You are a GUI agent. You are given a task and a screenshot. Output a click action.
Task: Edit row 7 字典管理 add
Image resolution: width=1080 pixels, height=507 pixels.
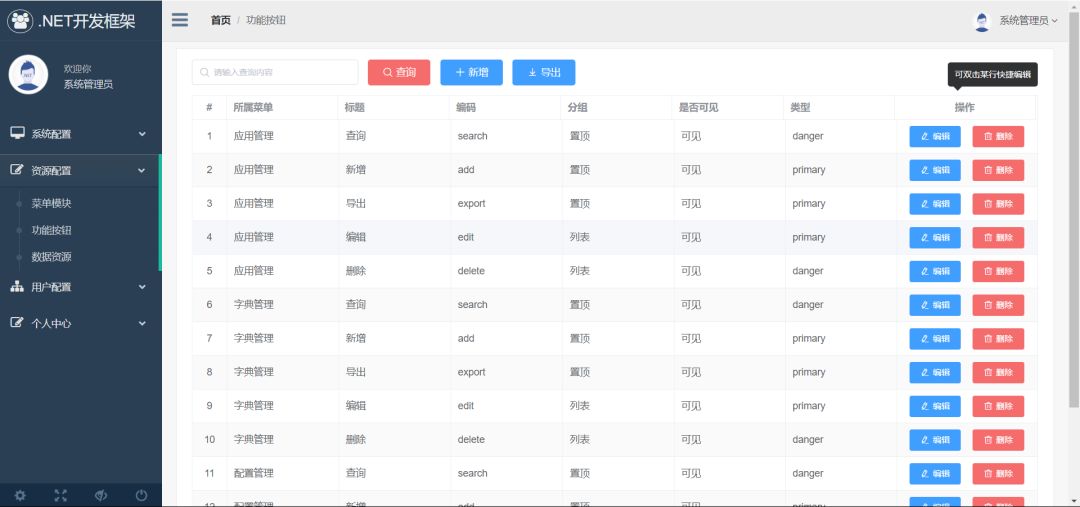pos(935,339)
